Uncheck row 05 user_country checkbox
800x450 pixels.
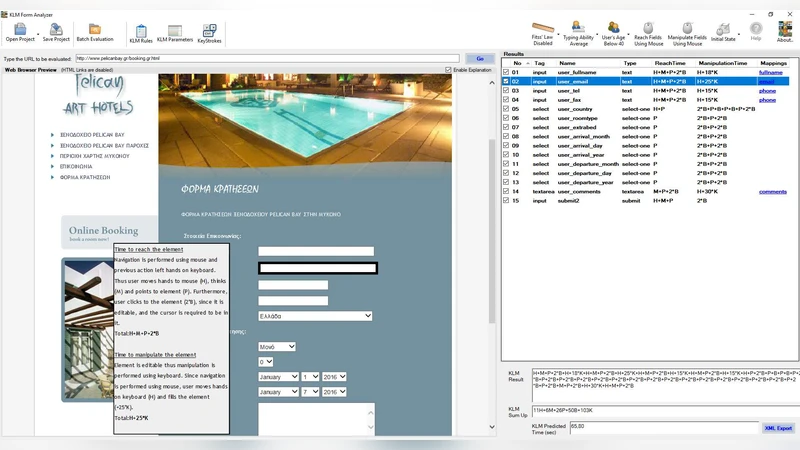tap(506, 109)
